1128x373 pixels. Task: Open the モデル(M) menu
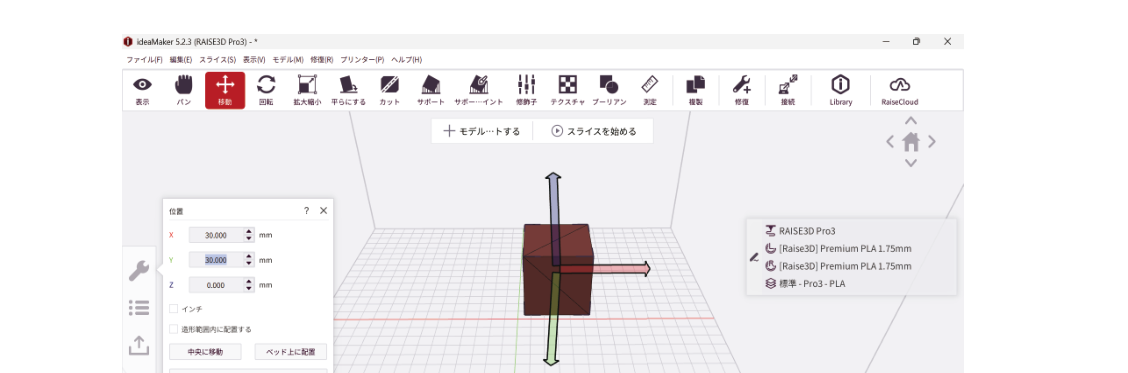point(288,60)
